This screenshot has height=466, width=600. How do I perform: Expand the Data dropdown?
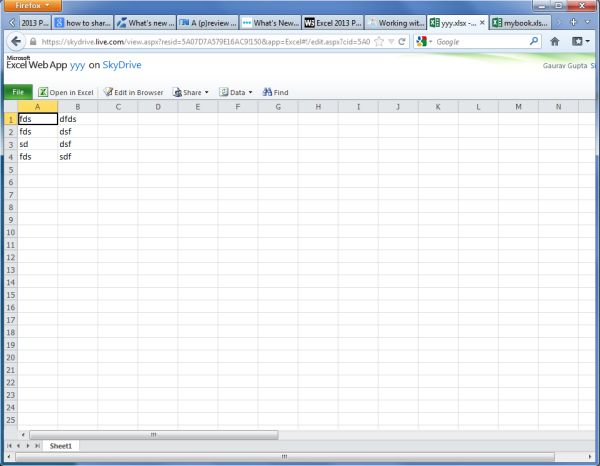[236, 92]
